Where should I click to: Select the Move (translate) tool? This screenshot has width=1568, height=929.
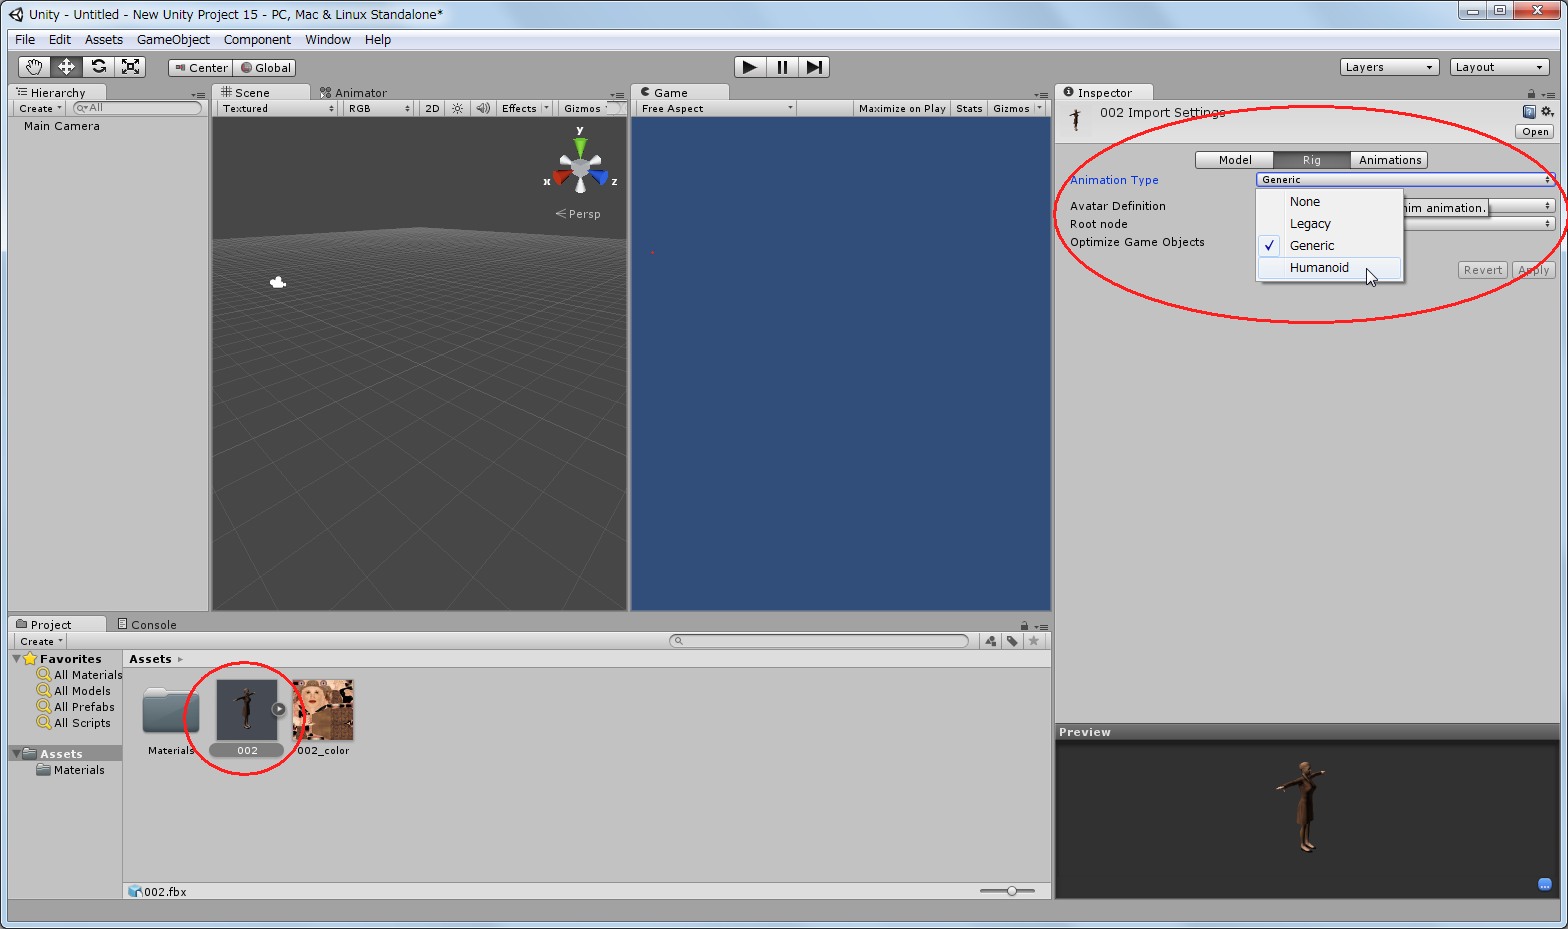(x=66, y=67)
